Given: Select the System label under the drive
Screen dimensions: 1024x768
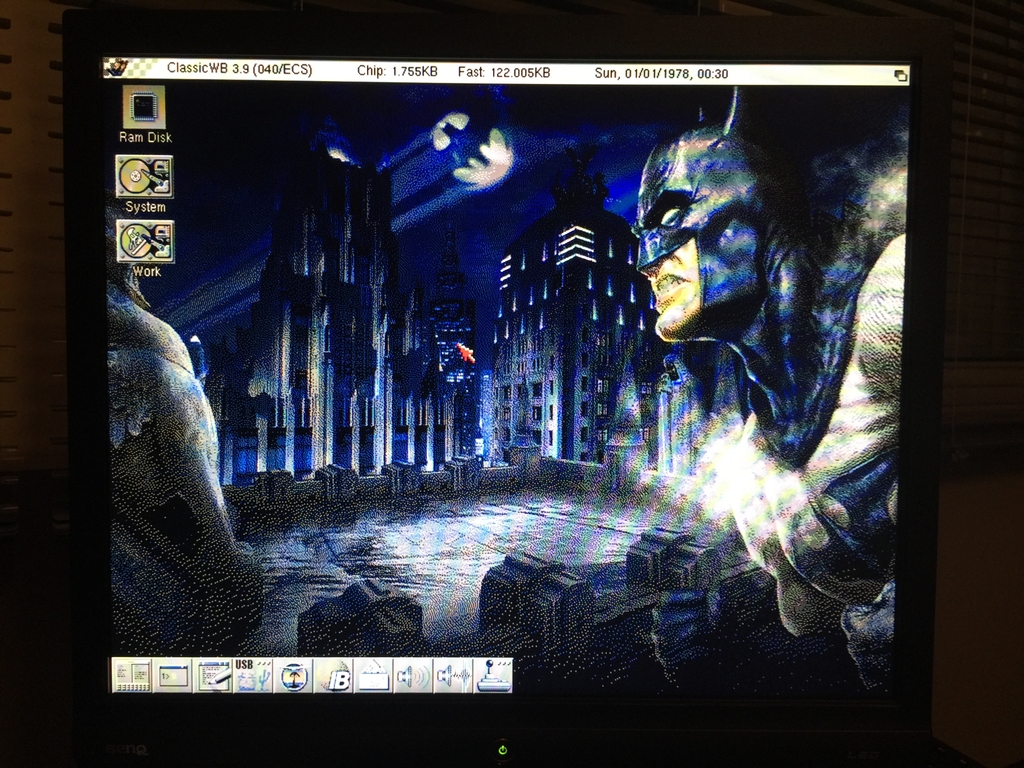Looking at the screenshot, I should [x=145, y=206].
